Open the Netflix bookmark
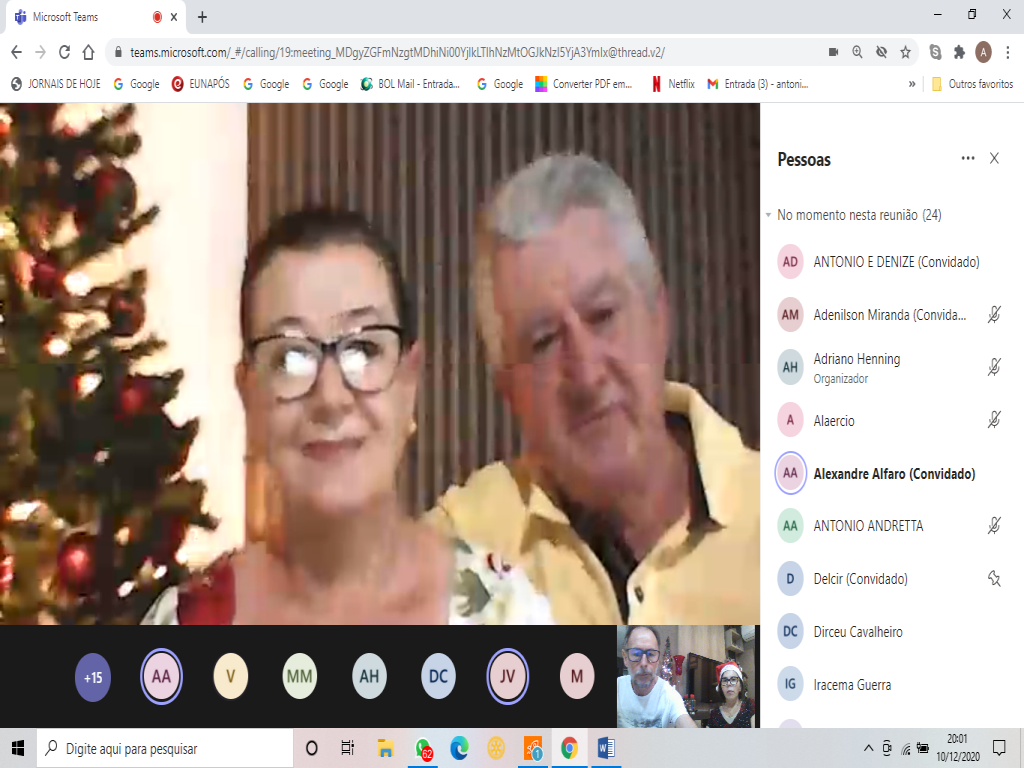1024x768 pixels. [673, 84]
